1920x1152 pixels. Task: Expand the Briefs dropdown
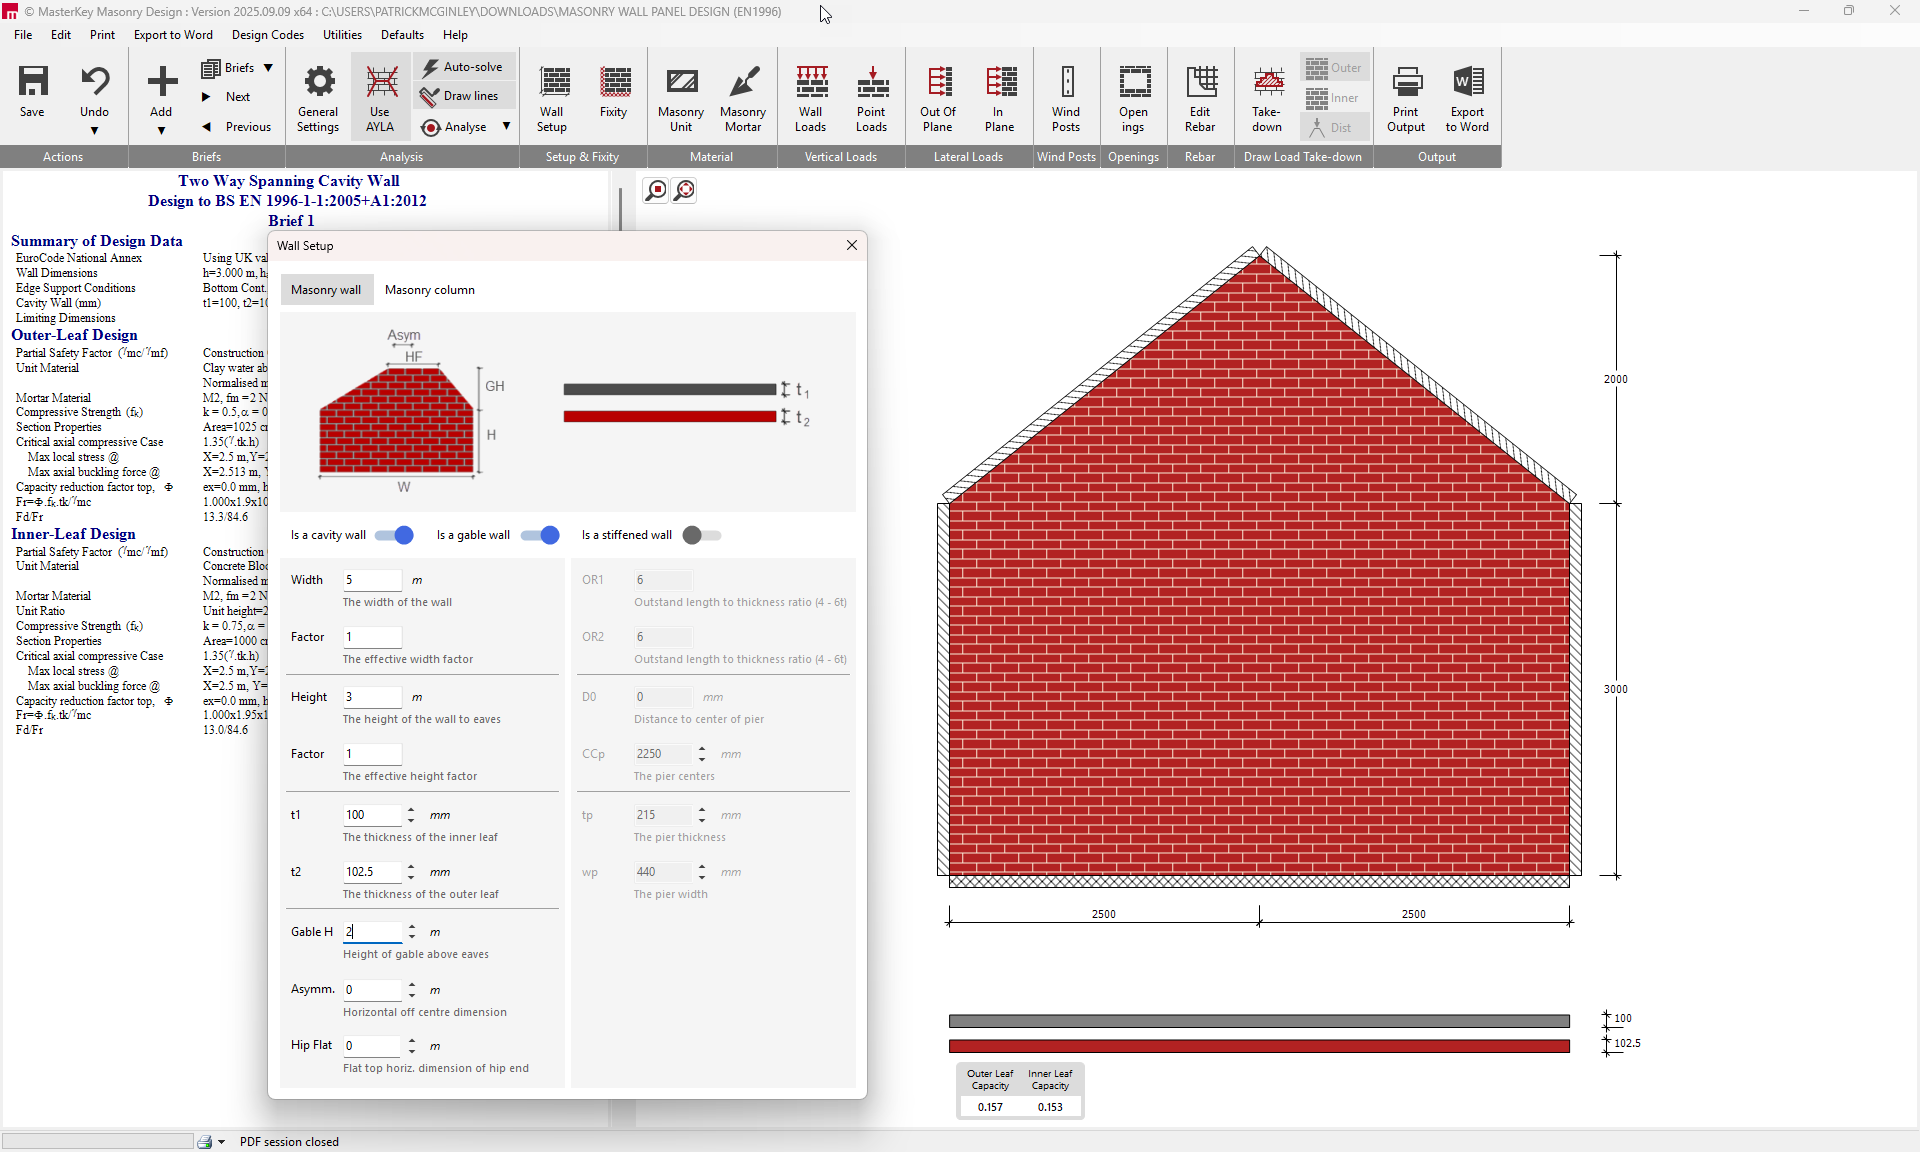tap(268, 67)
